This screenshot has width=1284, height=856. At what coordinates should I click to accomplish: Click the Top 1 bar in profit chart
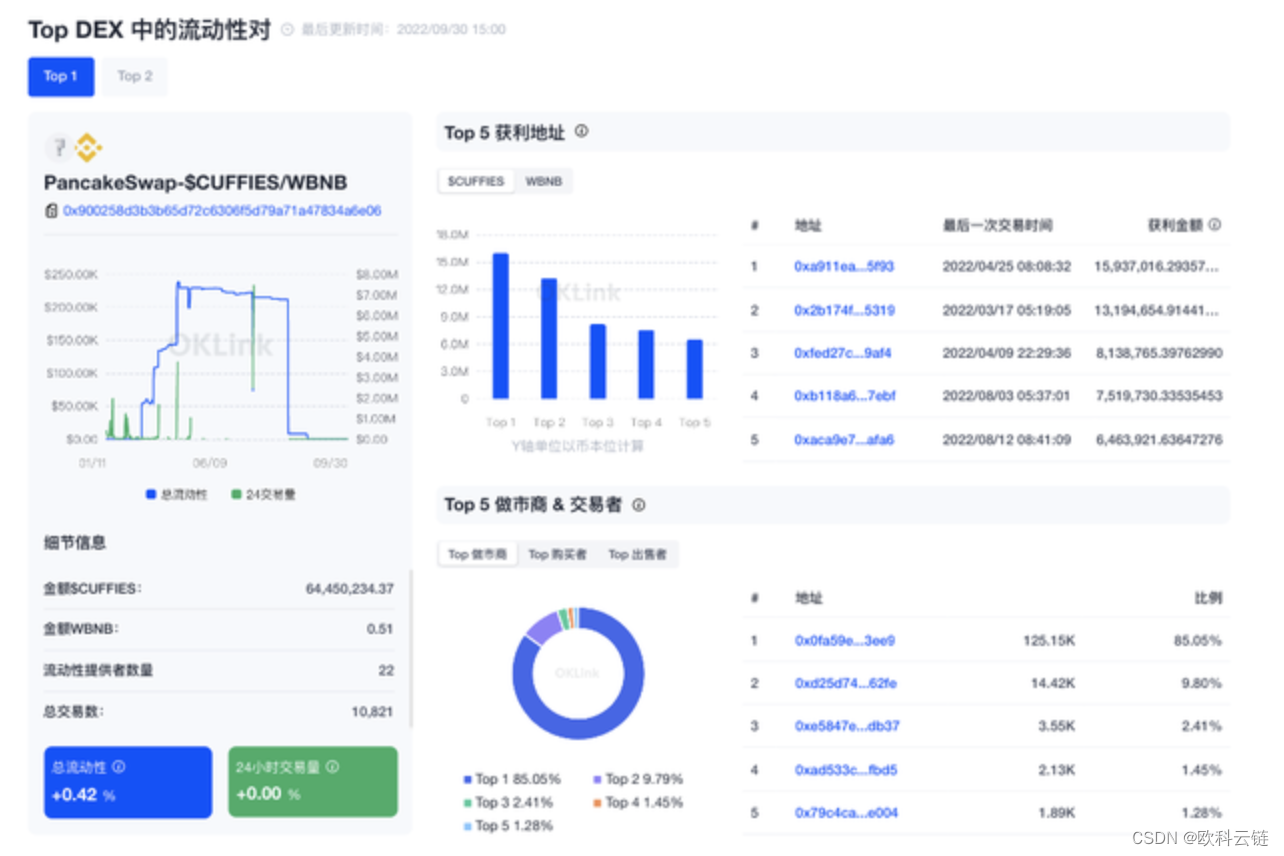coord(501,326)
